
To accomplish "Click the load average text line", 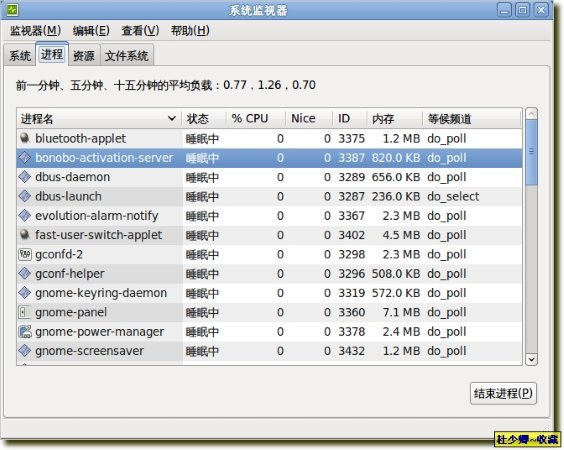I will pos(166,85).
